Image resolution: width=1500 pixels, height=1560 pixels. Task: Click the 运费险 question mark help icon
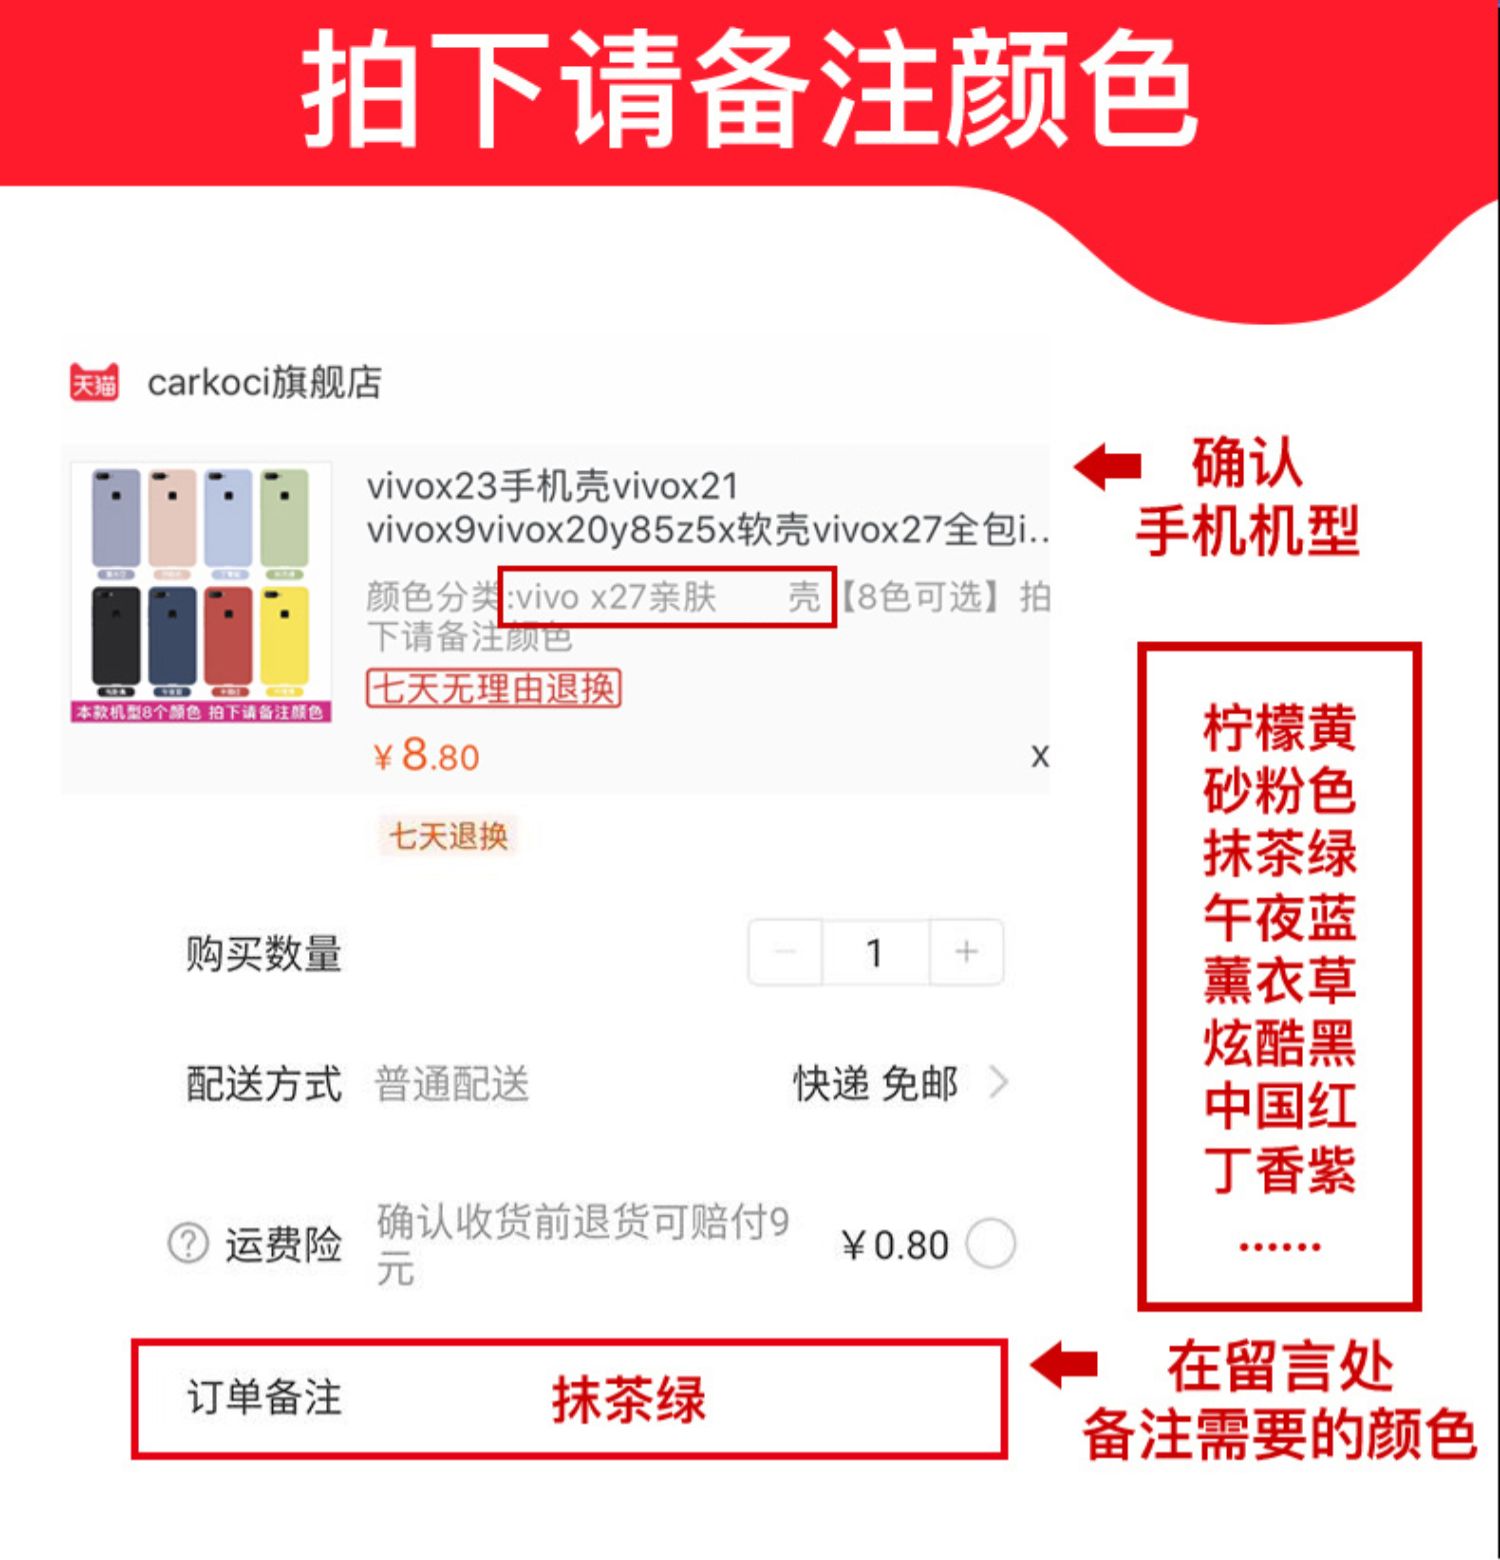188,1244
